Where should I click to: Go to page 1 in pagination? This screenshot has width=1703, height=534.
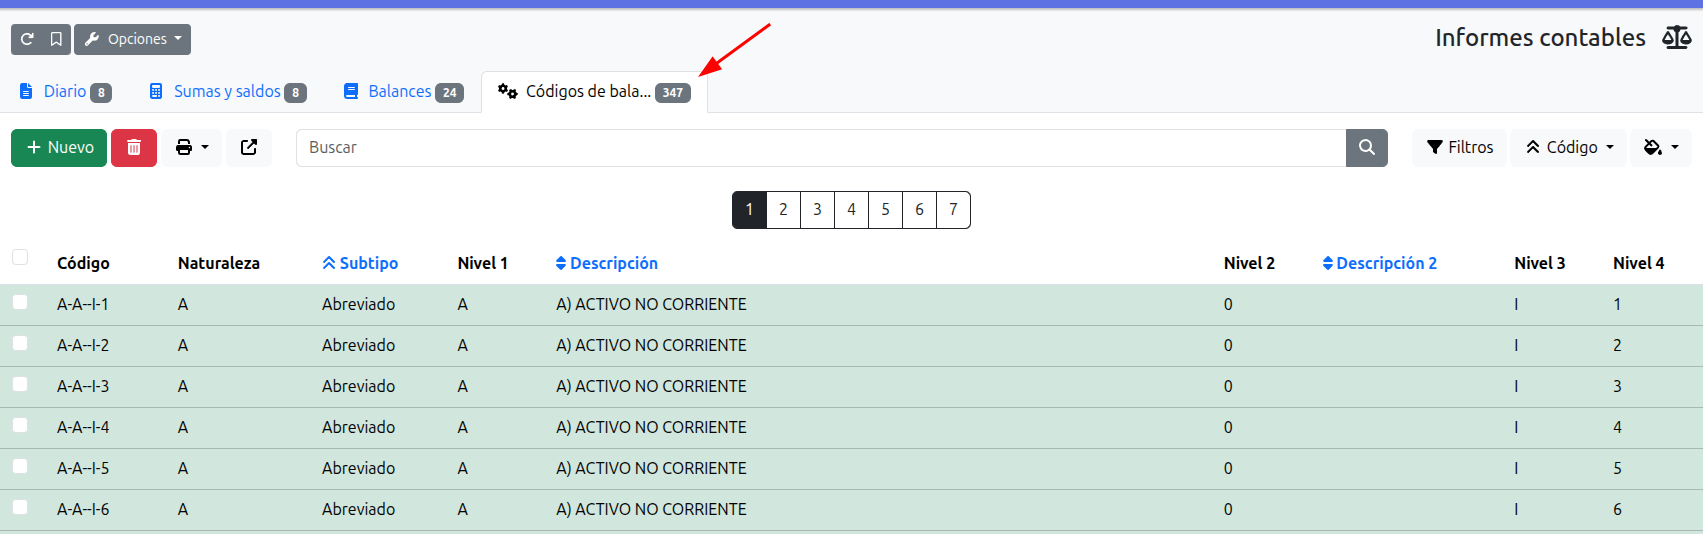749,210
